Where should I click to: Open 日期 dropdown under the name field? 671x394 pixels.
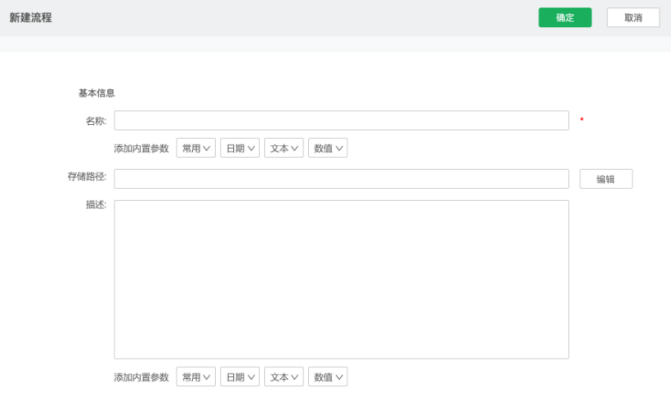(x=240, y=148)
